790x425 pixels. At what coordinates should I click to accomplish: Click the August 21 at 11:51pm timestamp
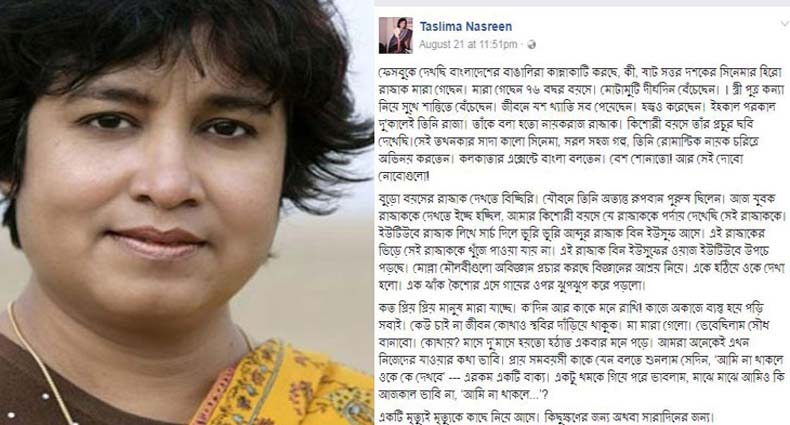(x=468, y=45)
